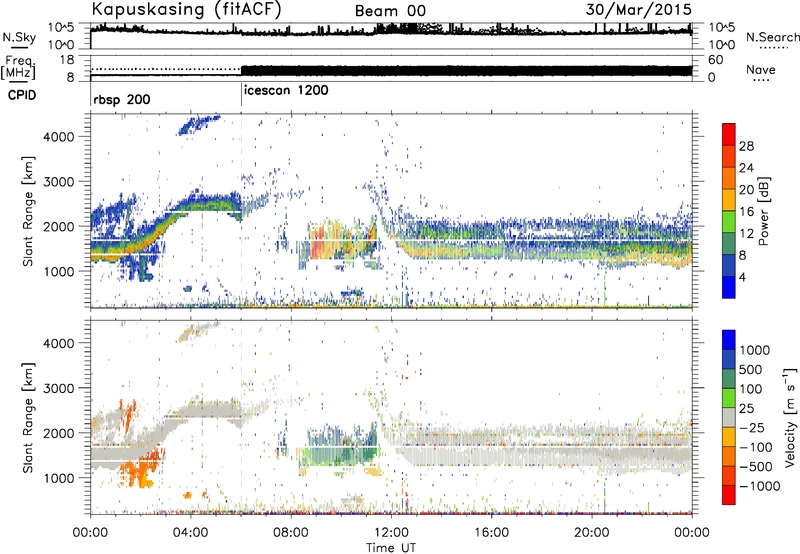Click the '18' tick of the frequency axis
The height and width of the screenshot is (554, 800).
pyautogui.click(x=66, y=60)
